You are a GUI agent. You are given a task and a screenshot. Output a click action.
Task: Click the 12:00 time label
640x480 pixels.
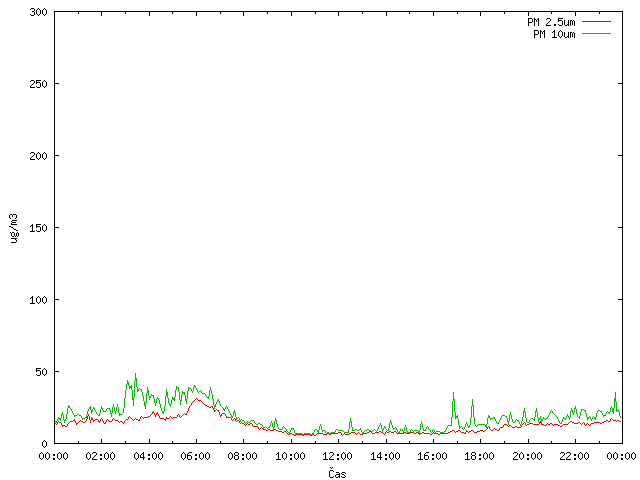[x=338, y=456]
